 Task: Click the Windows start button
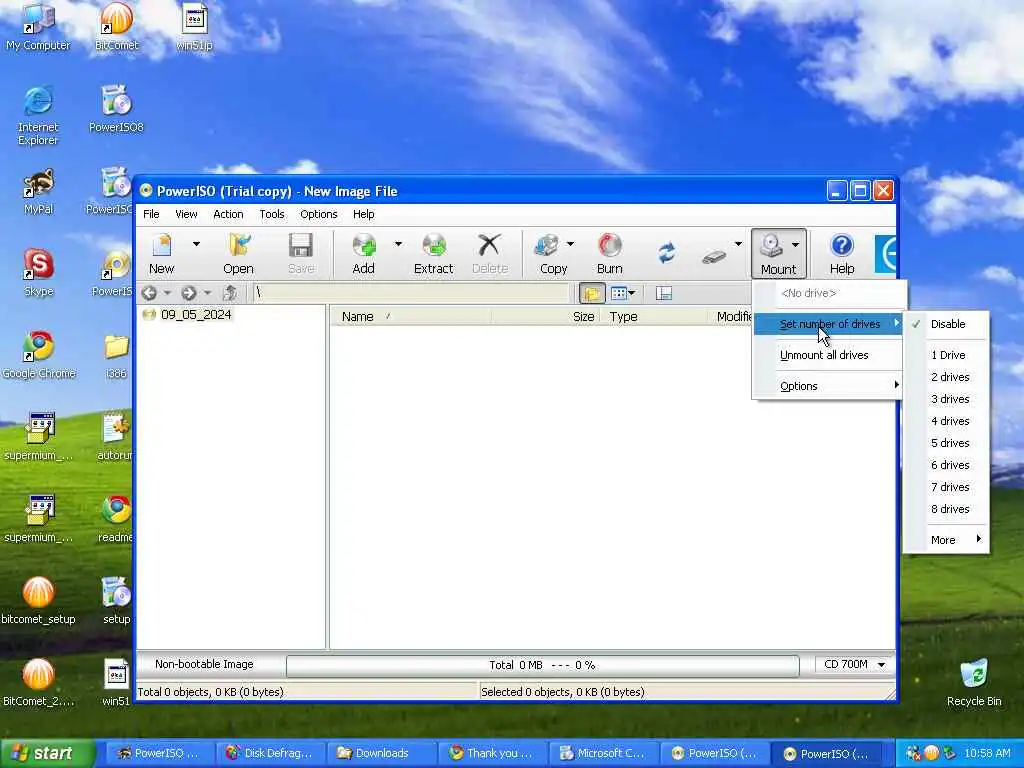[47, 753]
